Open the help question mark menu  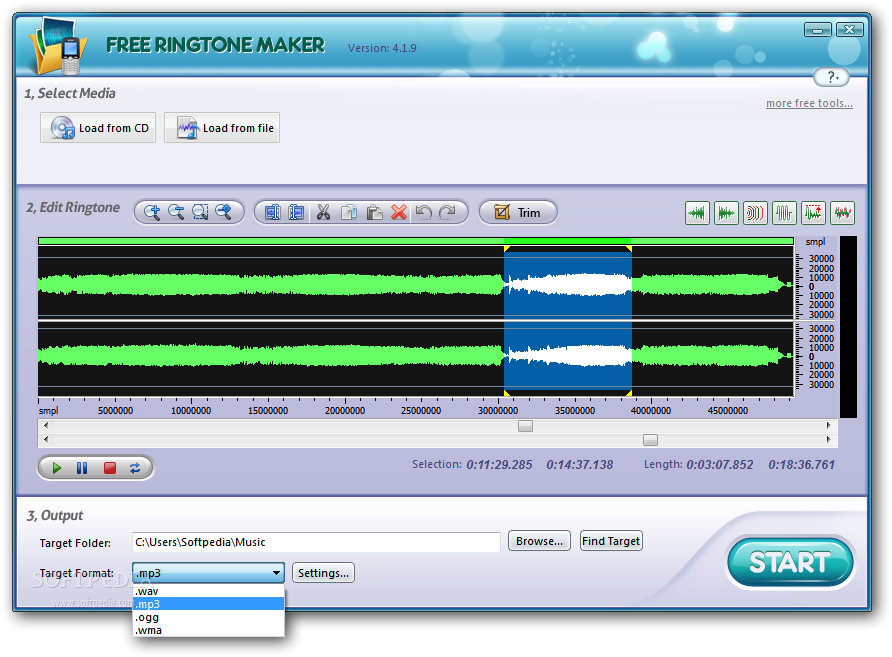click(832, 77)
